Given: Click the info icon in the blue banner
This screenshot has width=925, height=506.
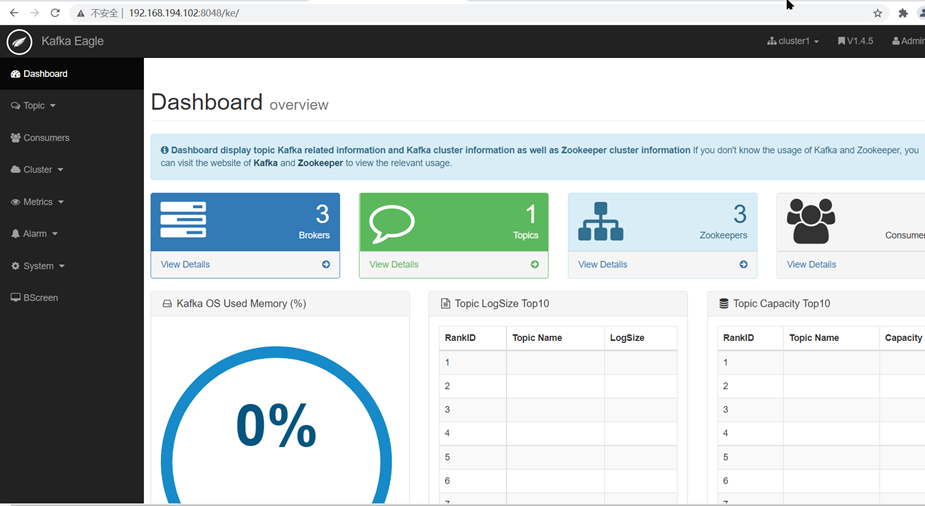Looking at the screenshot, I should click(165, 150).
